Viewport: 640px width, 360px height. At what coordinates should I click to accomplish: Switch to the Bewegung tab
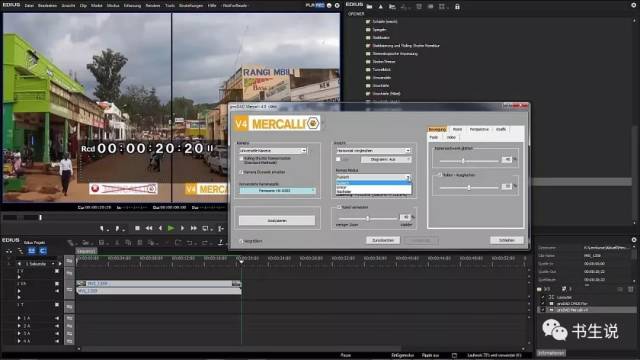click(437, 129)
